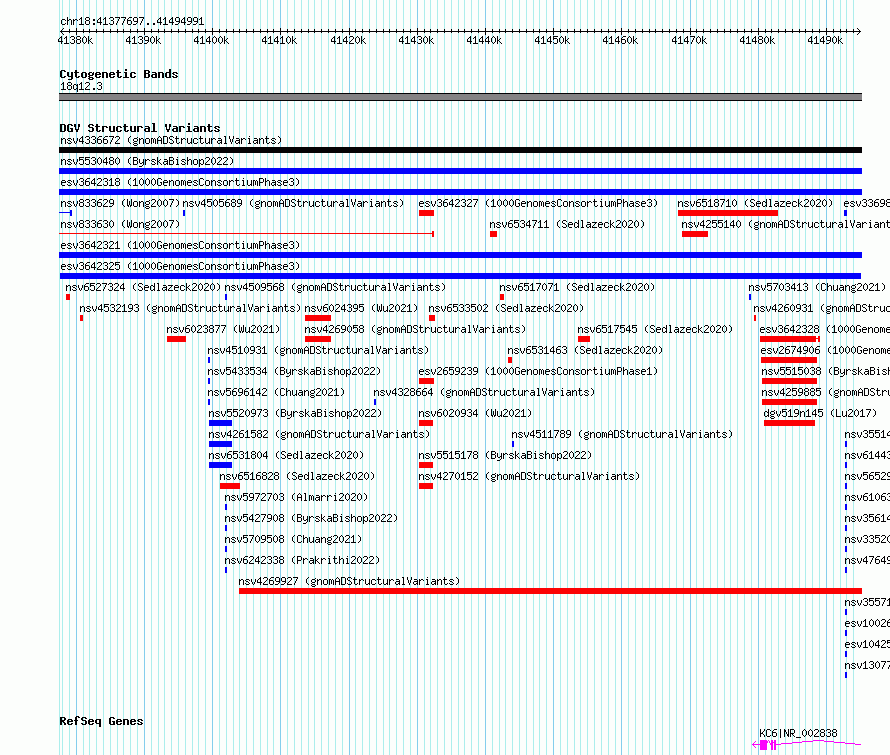Click the red nsv6518710 variant bar
The width and height of the screenshot is (890, 755).
click(x=728, y=213)
